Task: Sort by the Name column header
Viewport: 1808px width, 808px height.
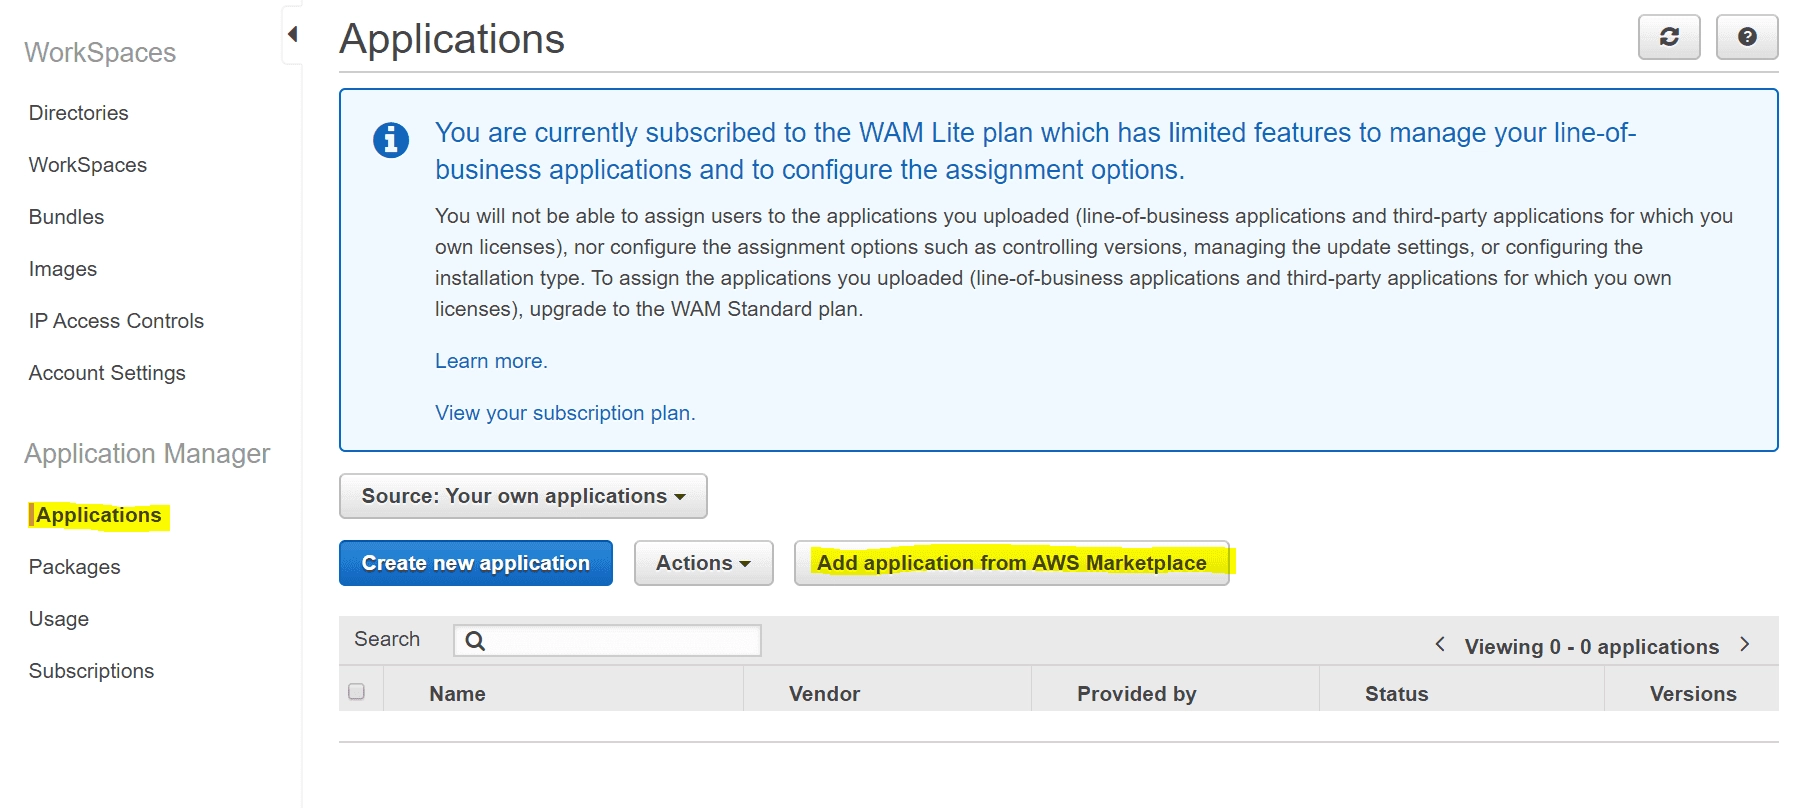Action: pyautogui.click(x=457, y=694)
